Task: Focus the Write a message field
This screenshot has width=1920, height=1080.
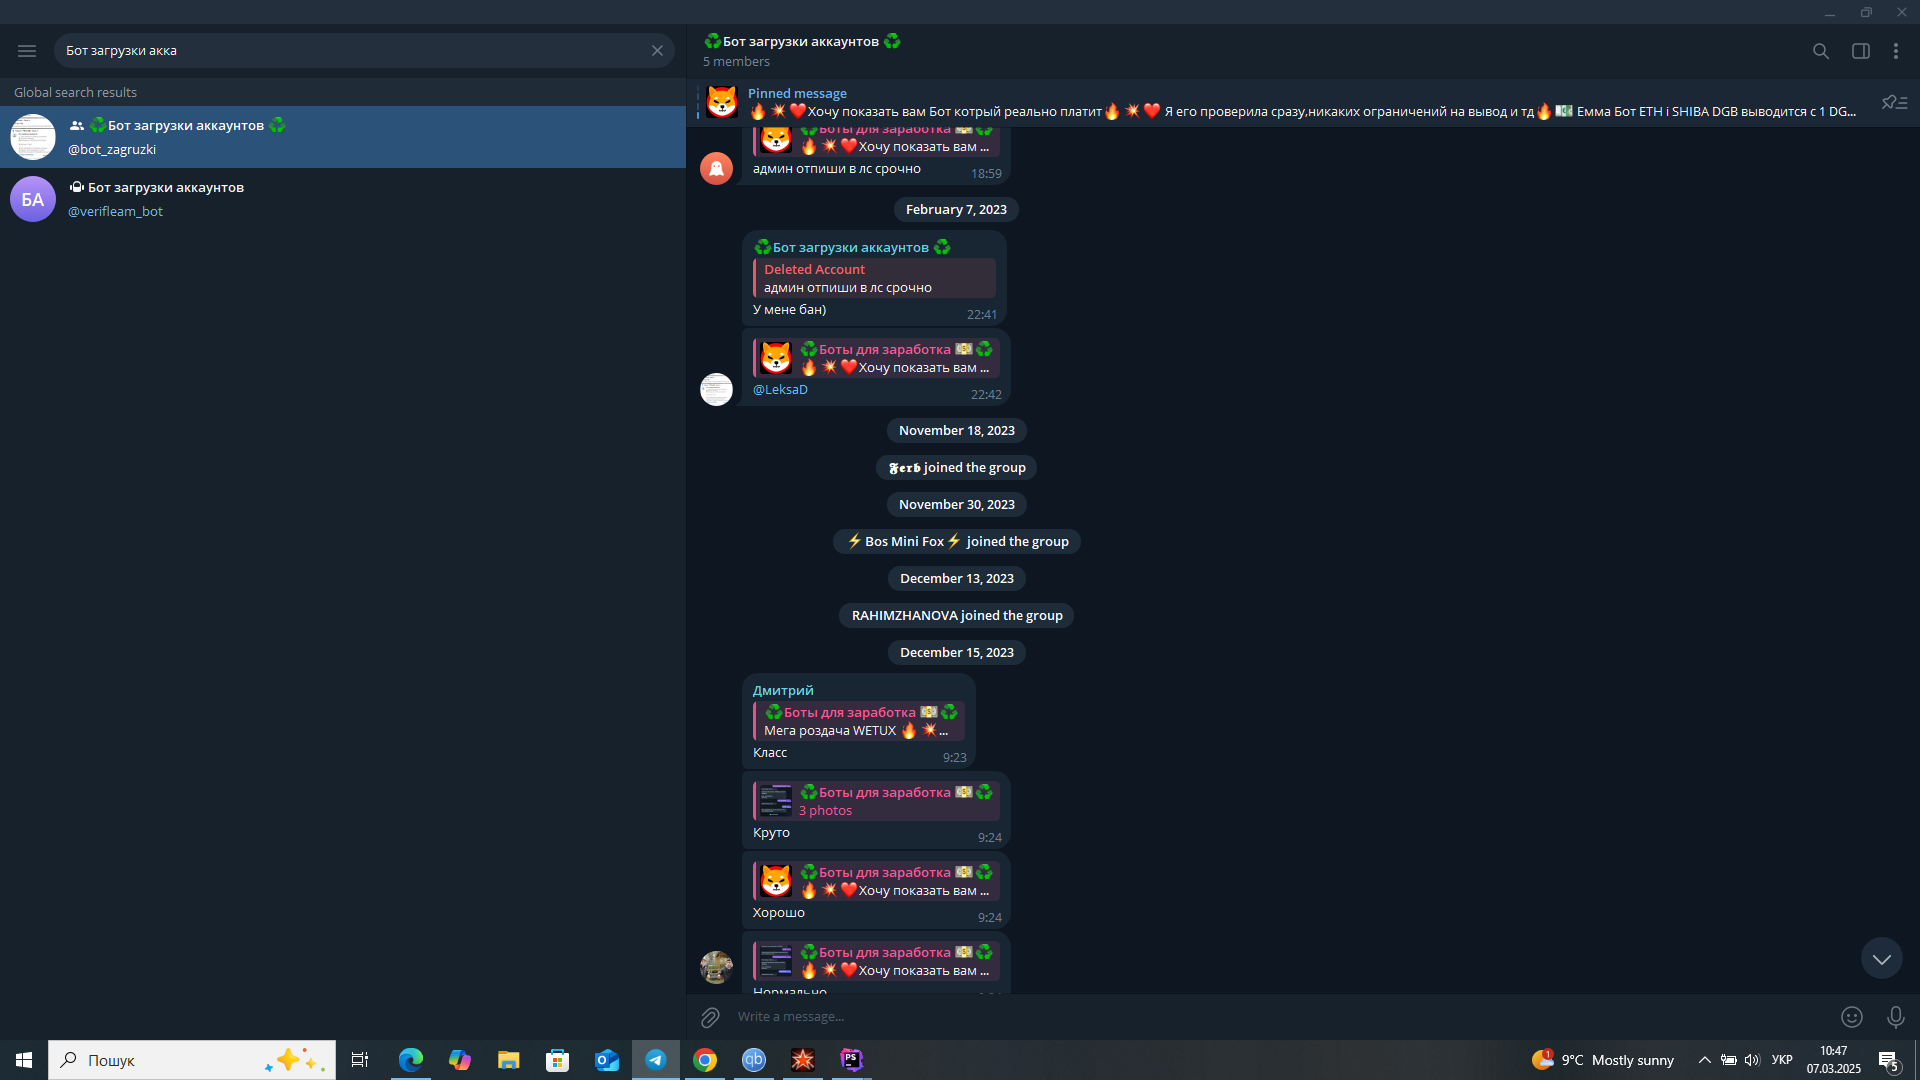Action: coord(1280,1017)
